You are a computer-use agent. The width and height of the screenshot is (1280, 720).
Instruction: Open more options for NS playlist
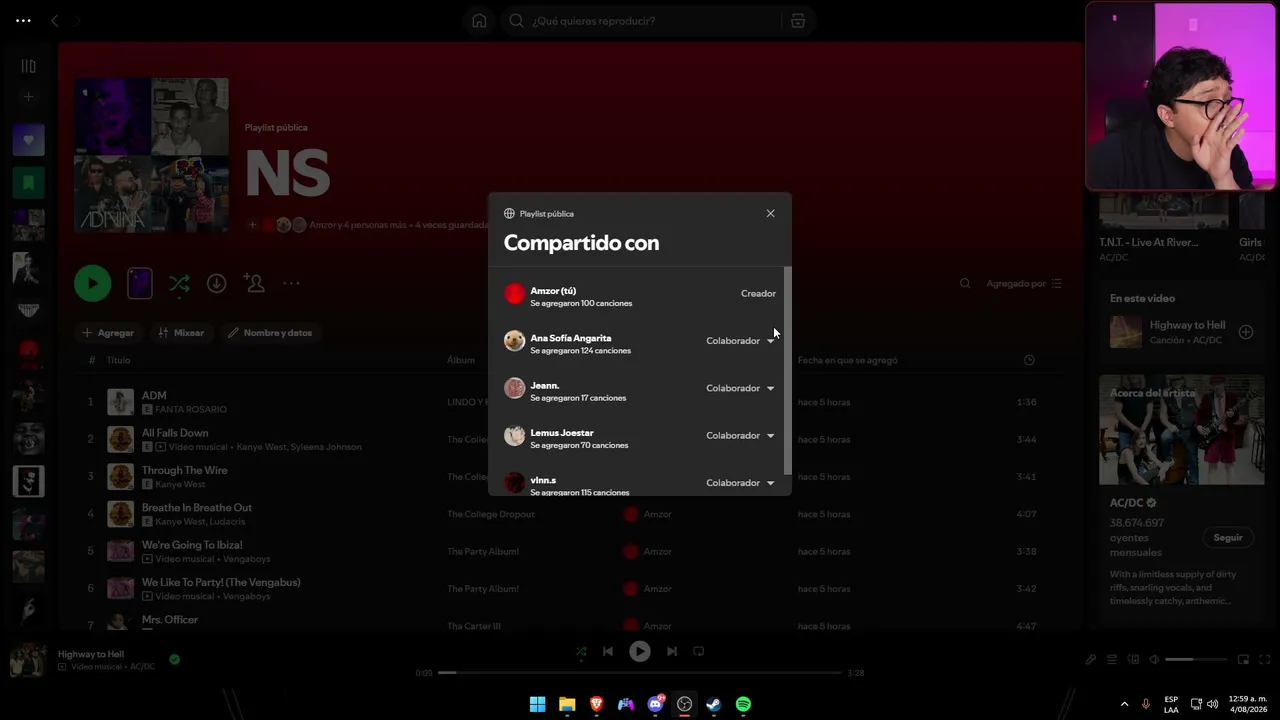coord(291,284)
